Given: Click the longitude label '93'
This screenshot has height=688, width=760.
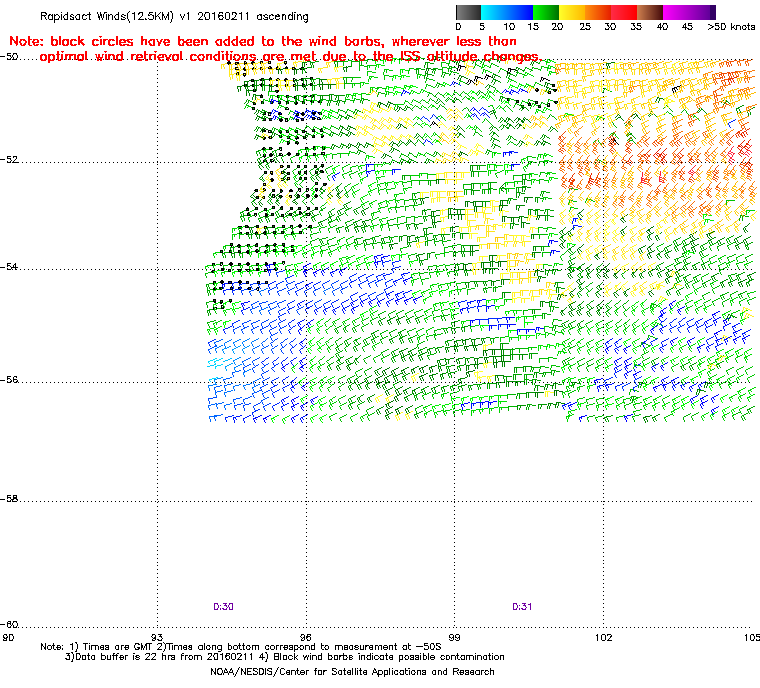Looking at the screenshot, I should [157, 637].
